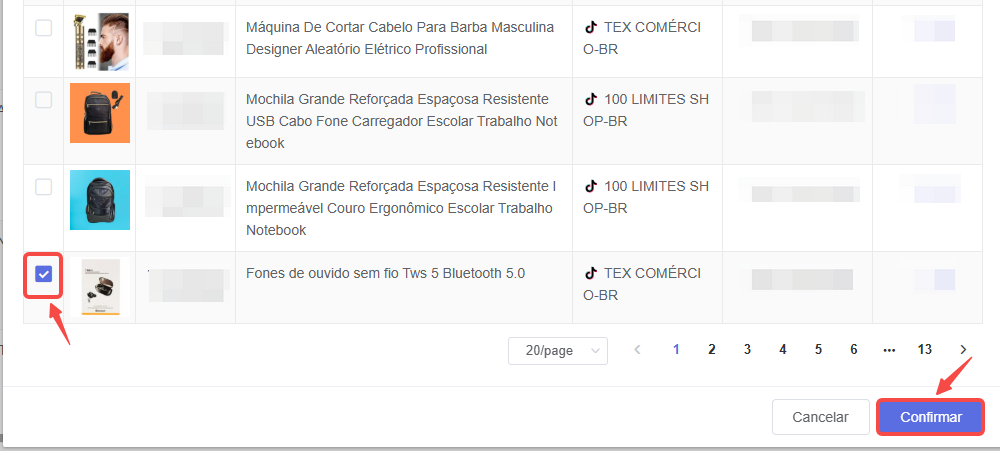Select the hair clipper product checkbox
The width and height of the screenshot is (1000, 451).
pos(44,28)
